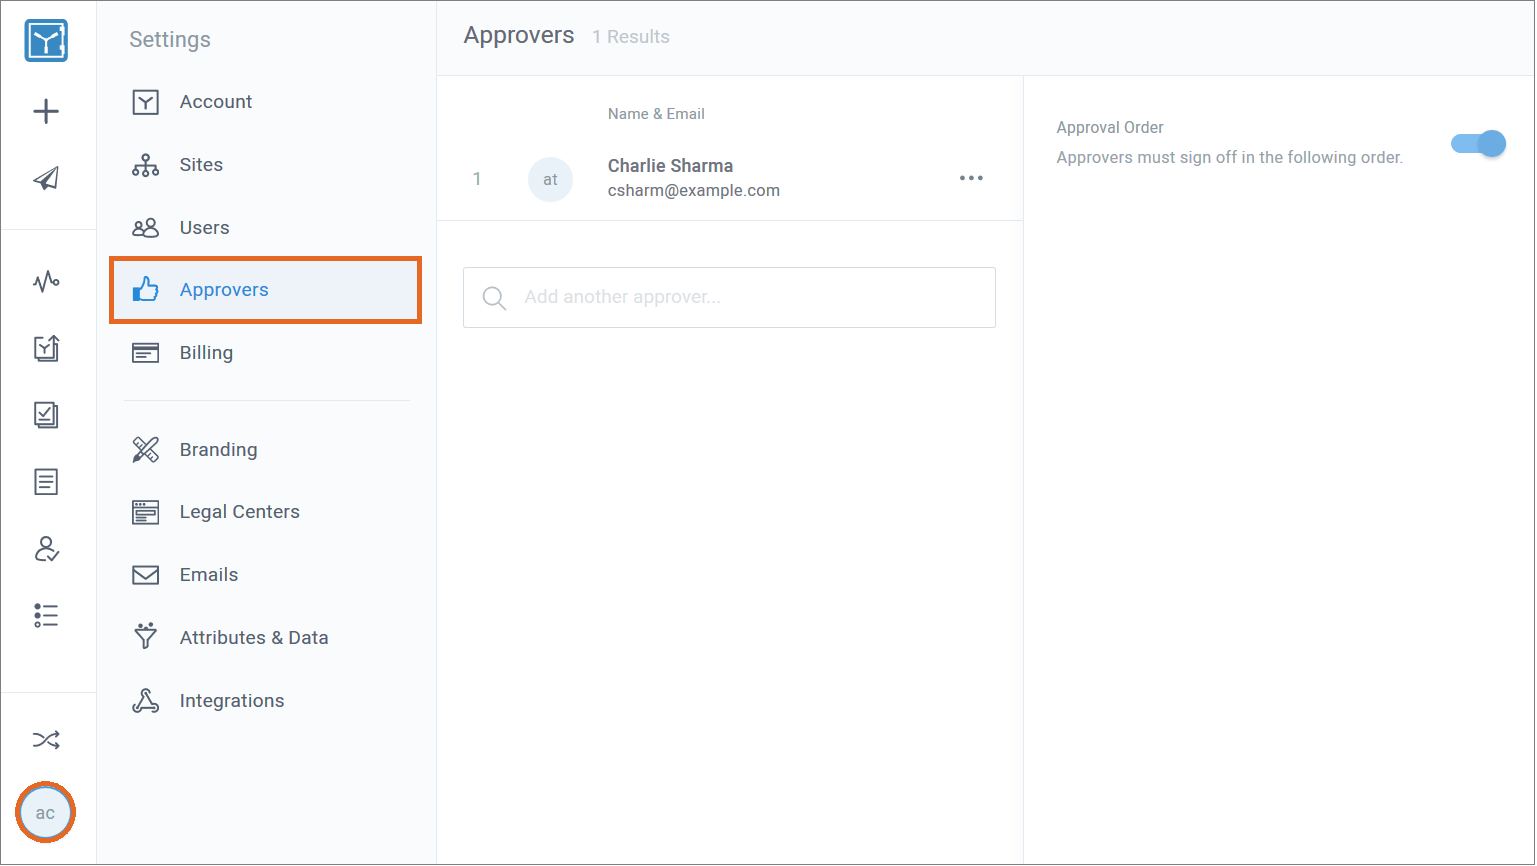Open Legal Centers settings
Viewport: 1537px width, 866px height.
click(x=239, y=511)
